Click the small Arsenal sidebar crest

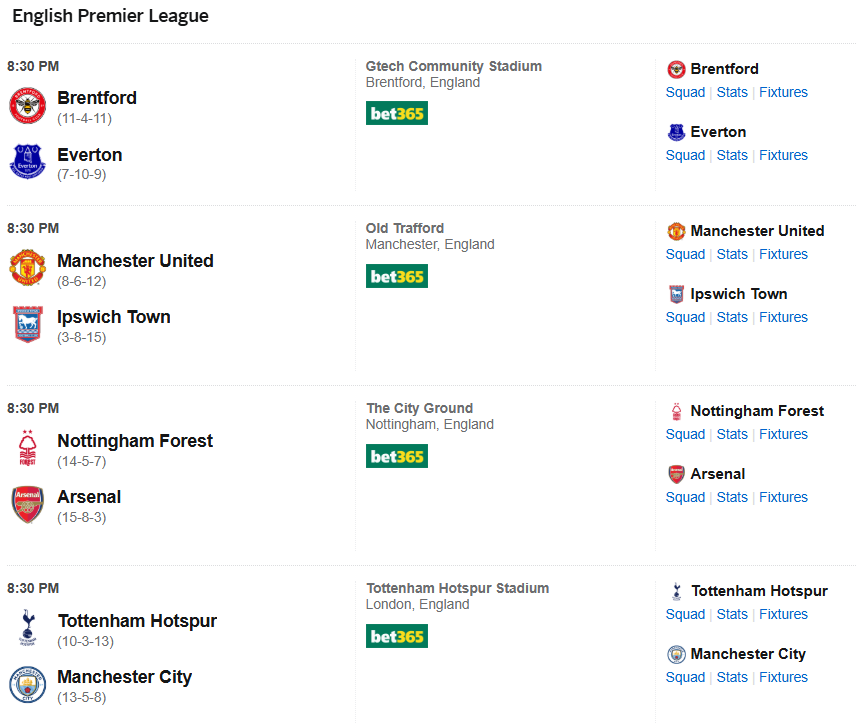(x=677, y=474)
